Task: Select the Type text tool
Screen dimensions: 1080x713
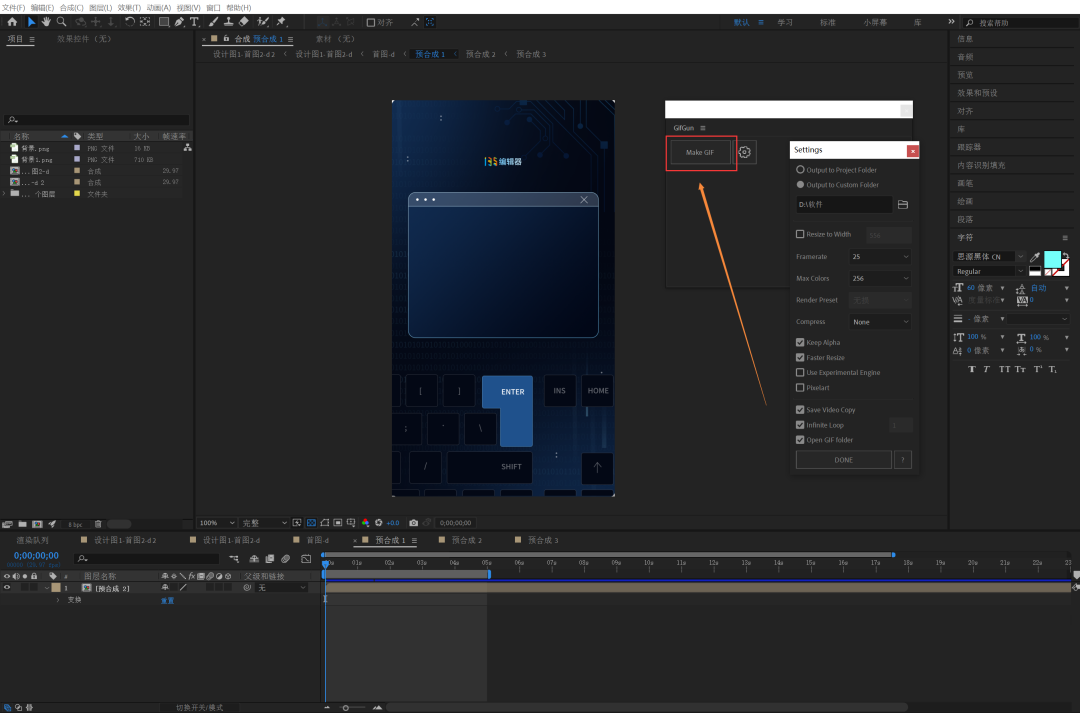Action: pos(194,21)
